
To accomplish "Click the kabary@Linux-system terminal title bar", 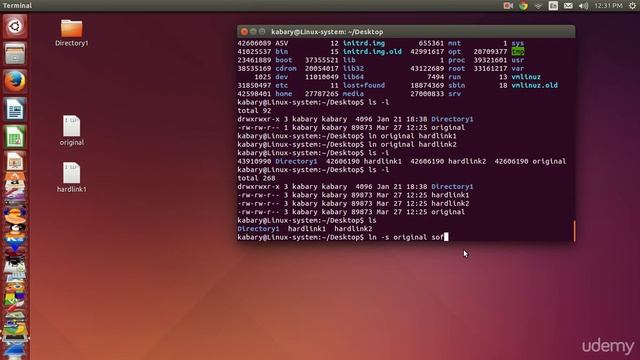I will point(406,32).
